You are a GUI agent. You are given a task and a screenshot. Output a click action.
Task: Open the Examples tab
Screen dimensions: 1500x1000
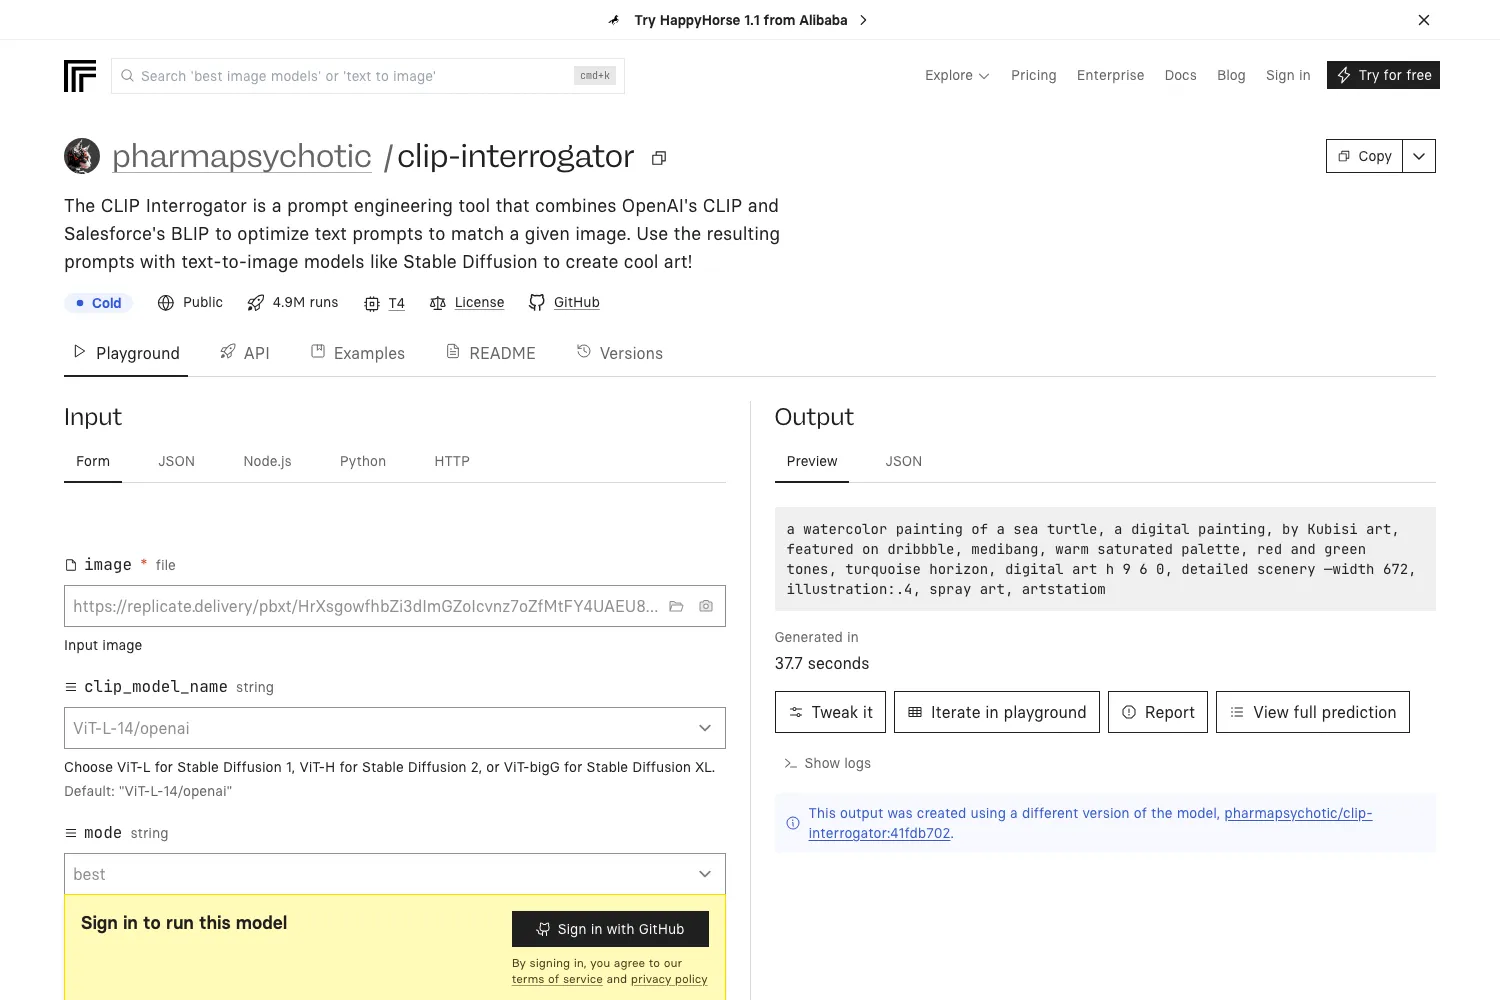(x=358, y=353)
